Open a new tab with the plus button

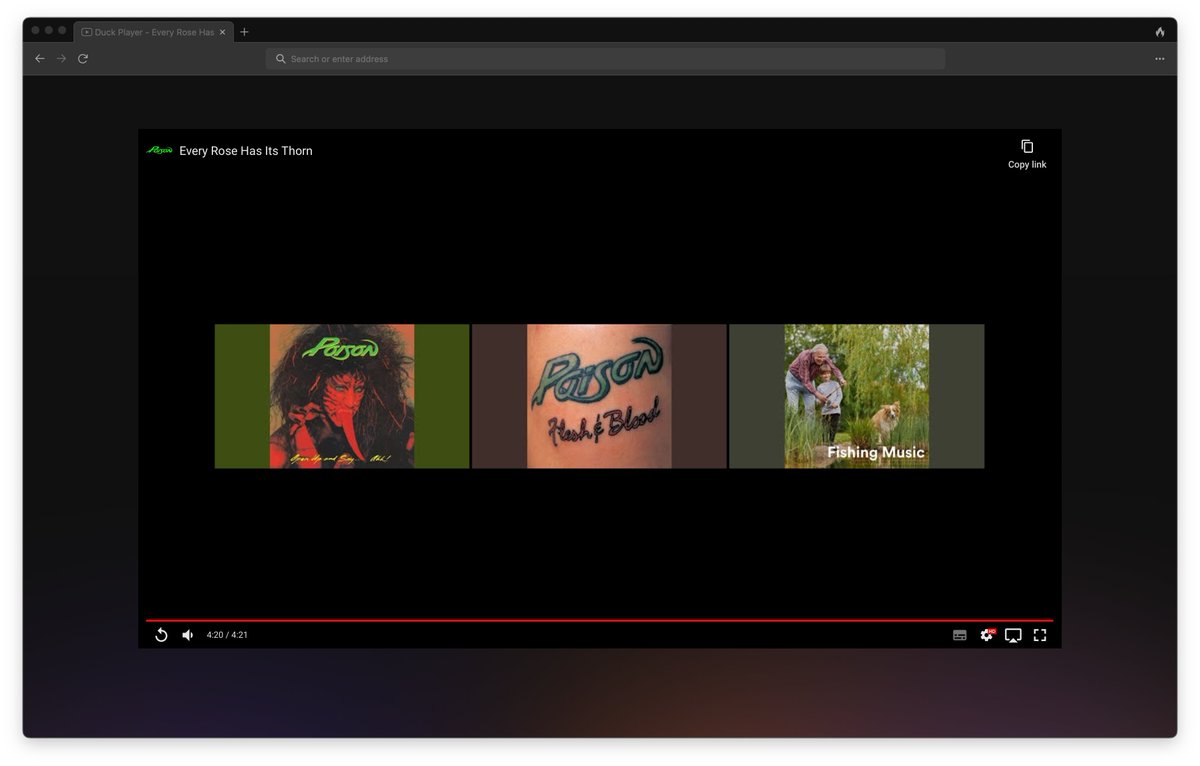click(244, 31)
